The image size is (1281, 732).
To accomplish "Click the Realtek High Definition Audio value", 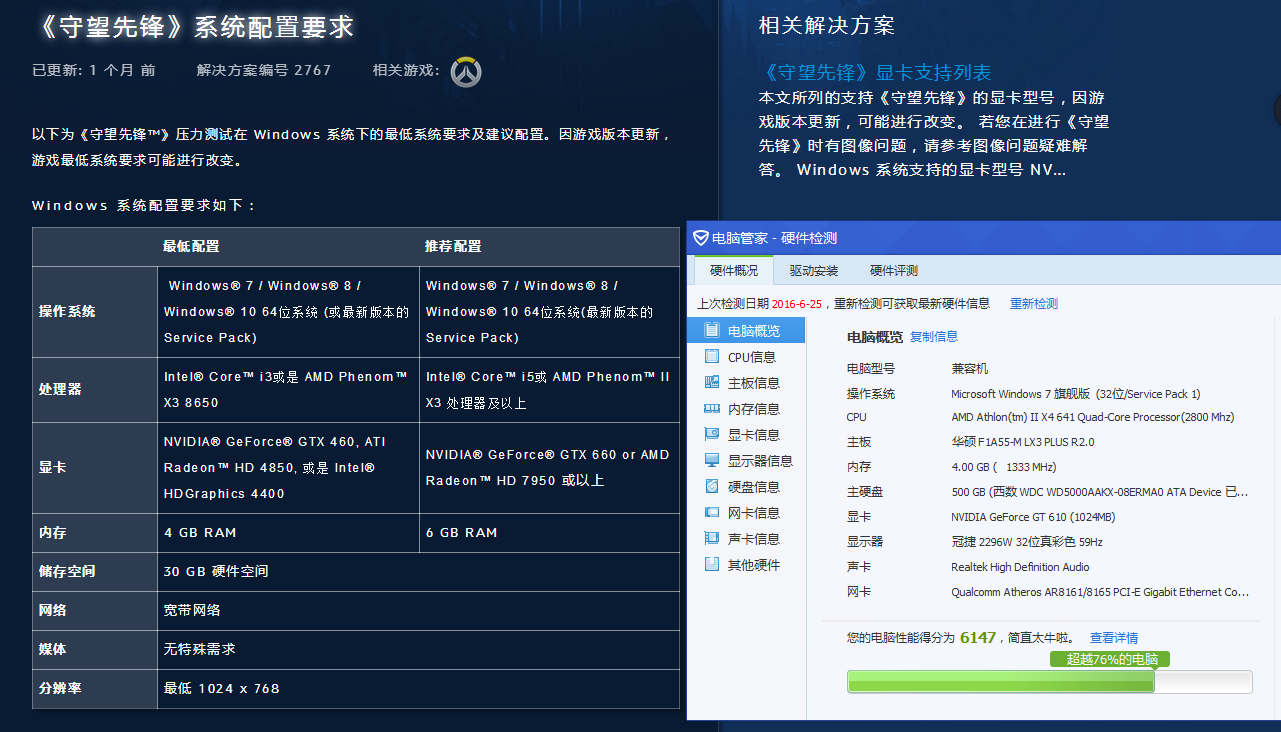I will 1020,567.
